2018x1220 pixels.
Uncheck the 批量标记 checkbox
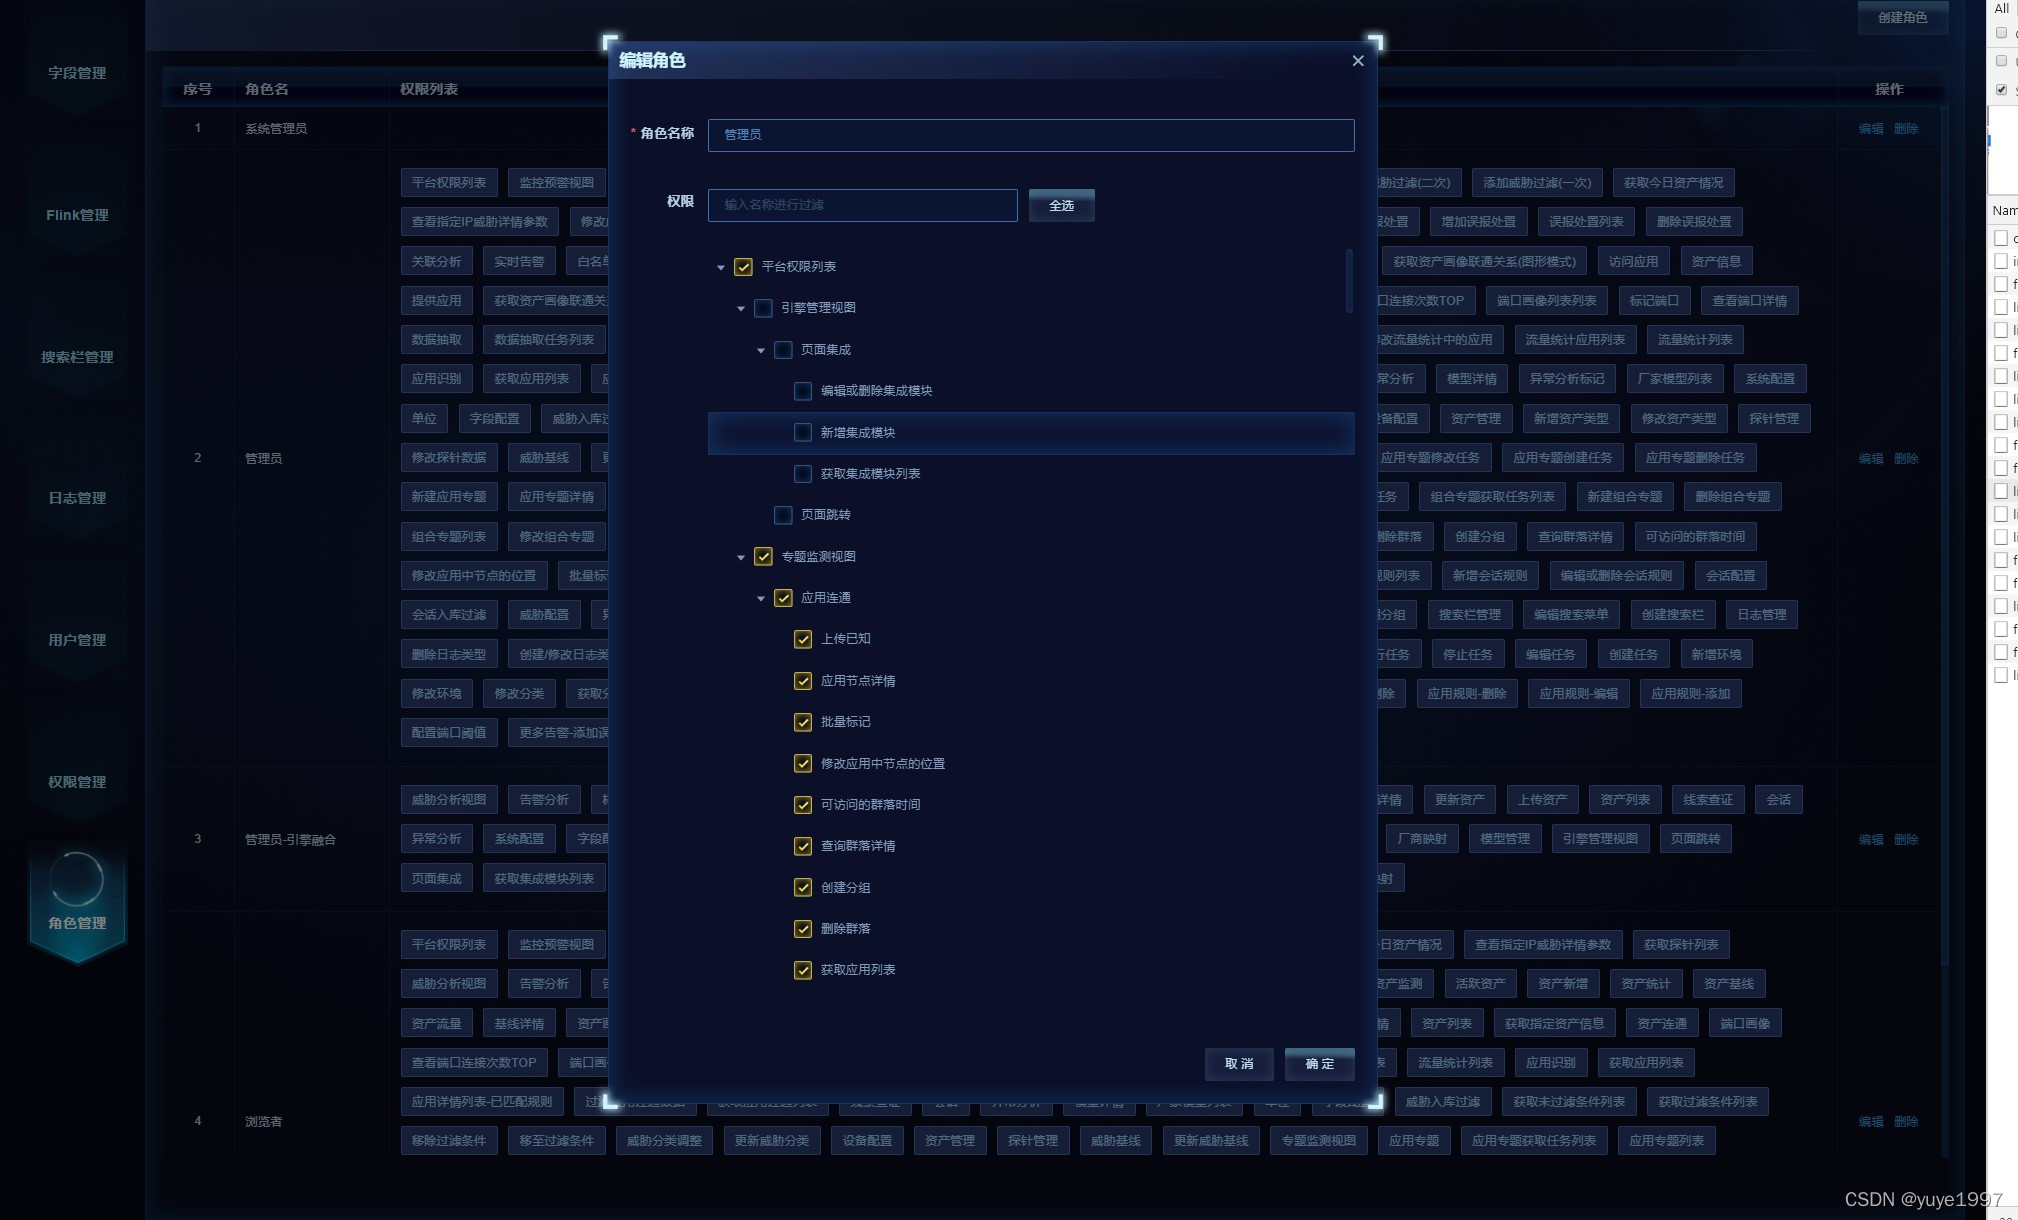[x=803, y=722]
